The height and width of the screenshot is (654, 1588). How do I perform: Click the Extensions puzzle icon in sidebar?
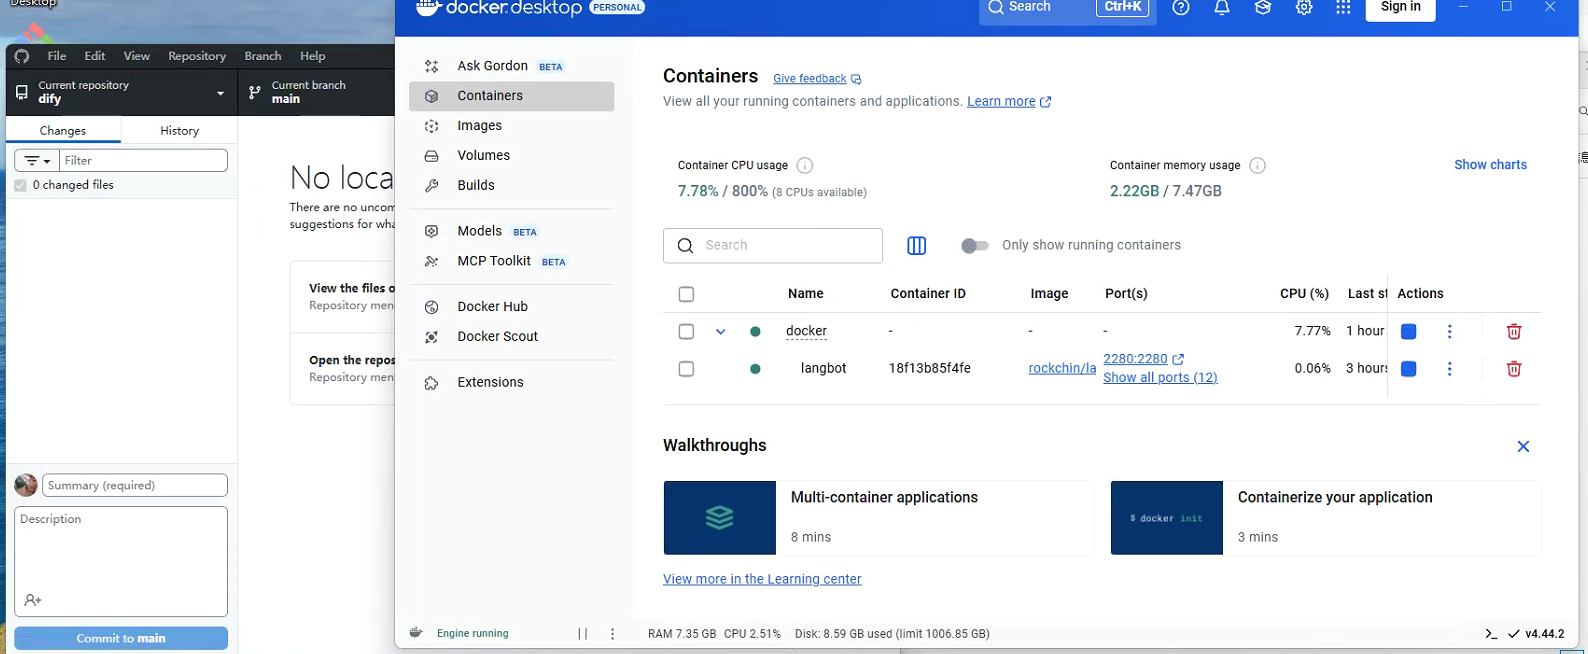pos(432,383)
